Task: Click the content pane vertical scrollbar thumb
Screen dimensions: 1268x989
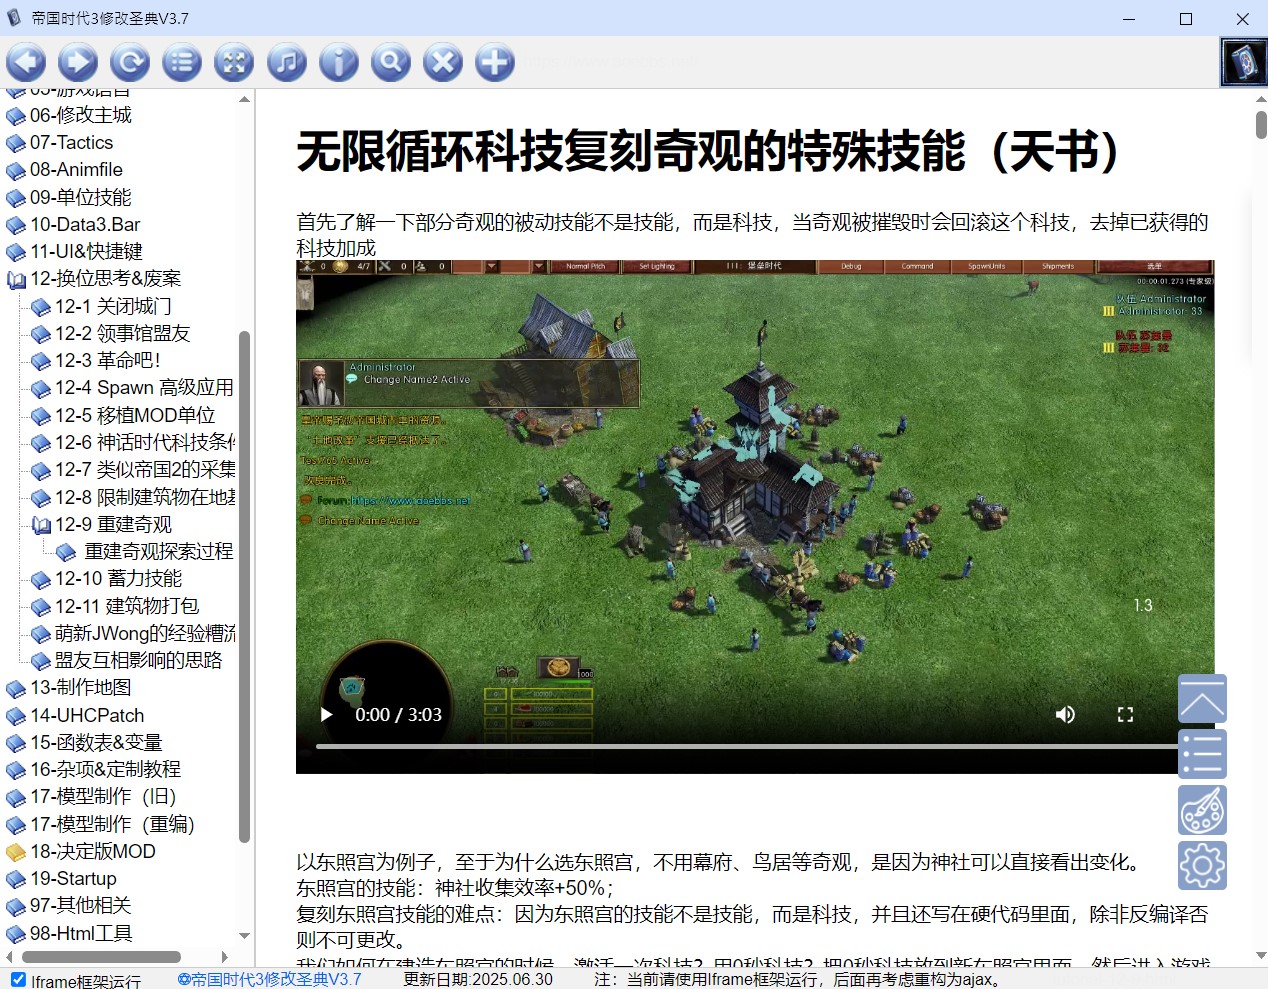Action: tap(1261, 125)
